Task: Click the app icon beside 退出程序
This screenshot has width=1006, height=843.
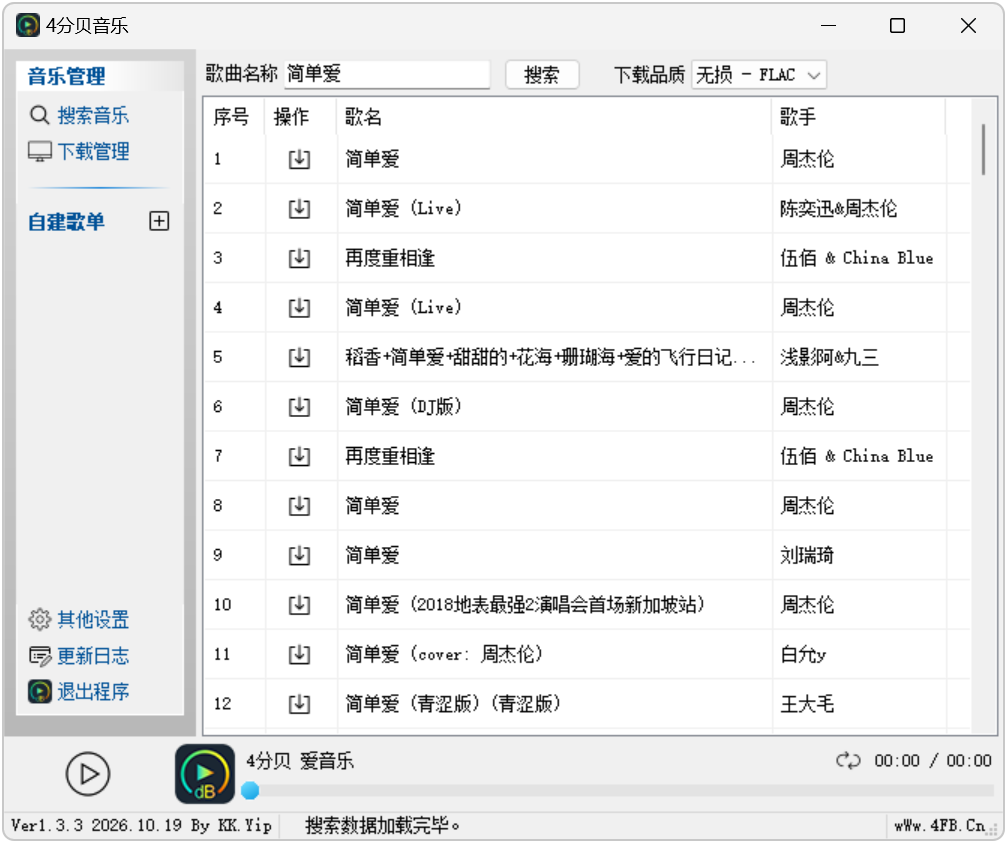Action: (40, 692)
